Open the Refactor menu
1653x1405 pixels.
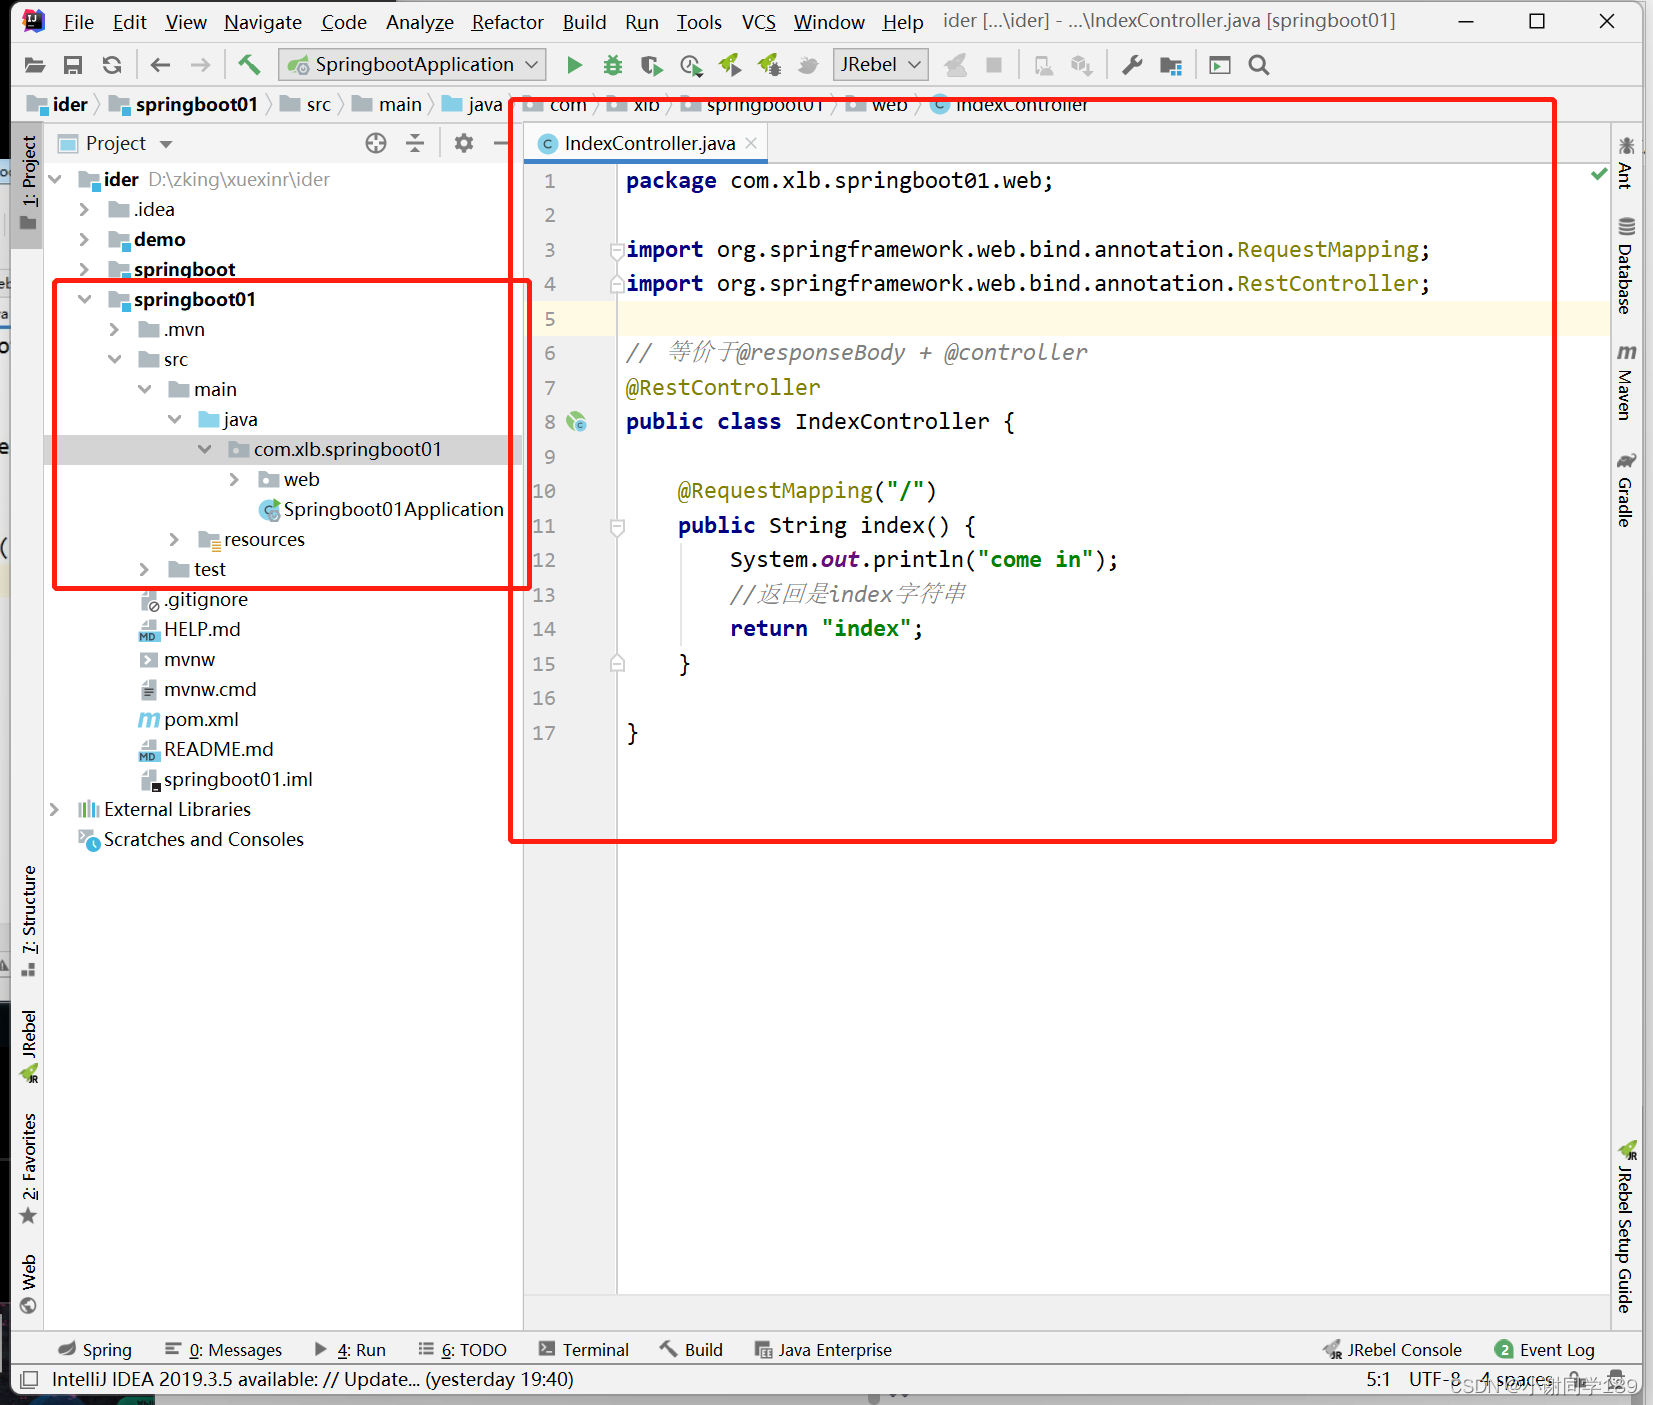click(x=508, y=22)
